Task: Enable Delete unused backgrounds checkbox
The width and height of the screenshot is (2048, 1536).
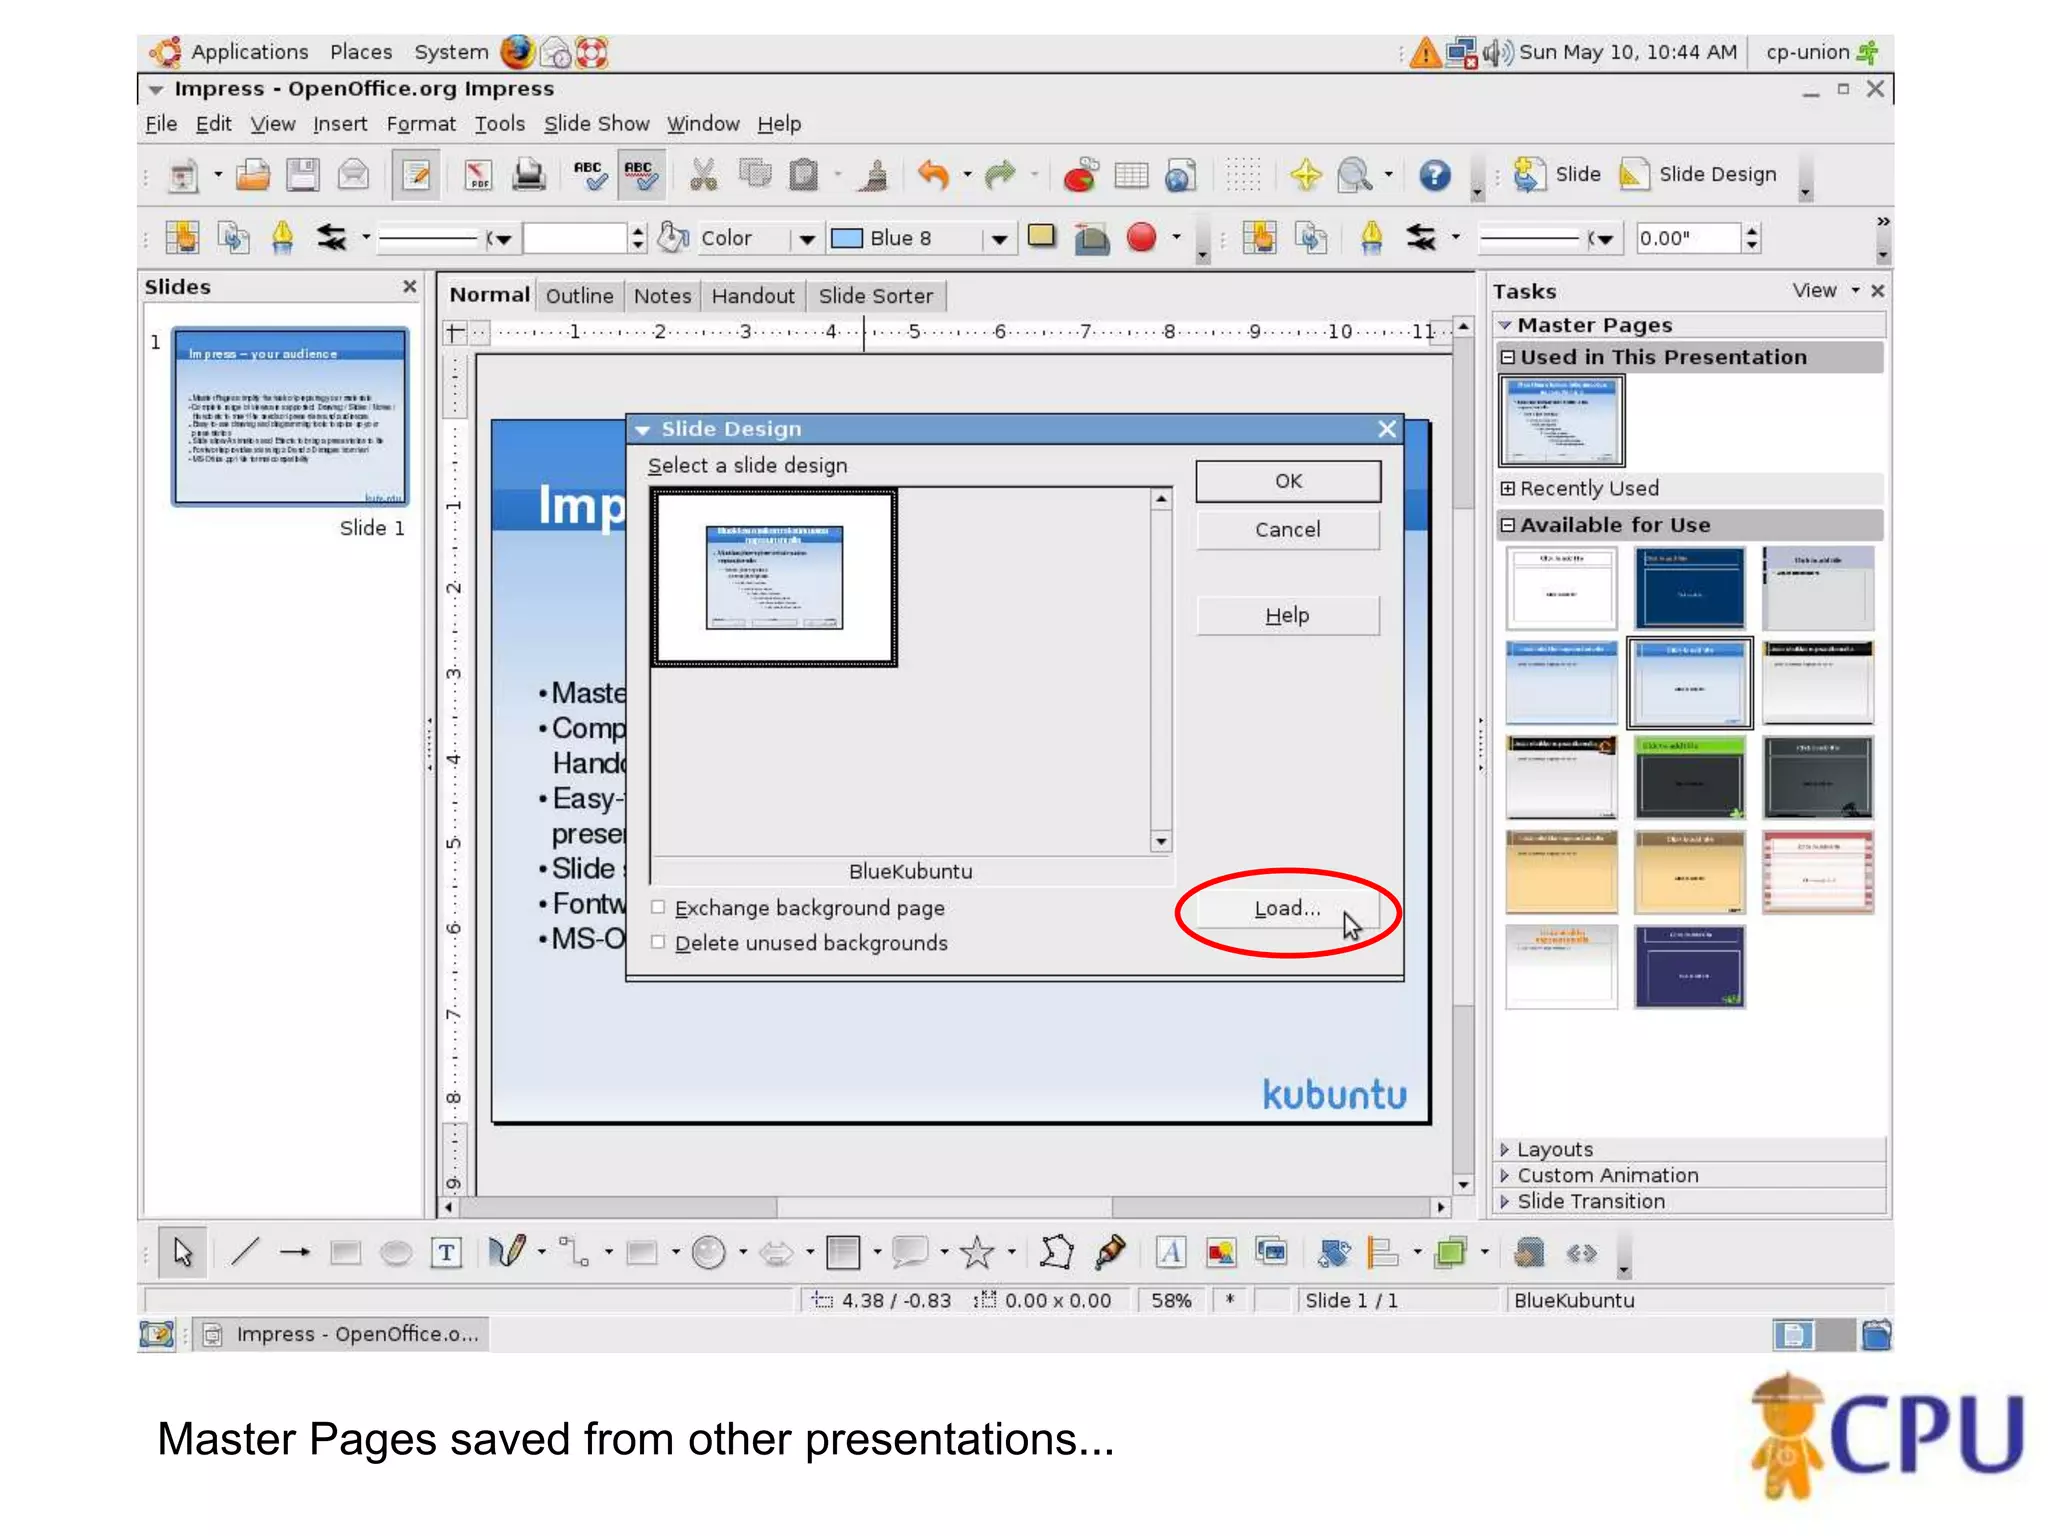Action: tap(658, 942)
